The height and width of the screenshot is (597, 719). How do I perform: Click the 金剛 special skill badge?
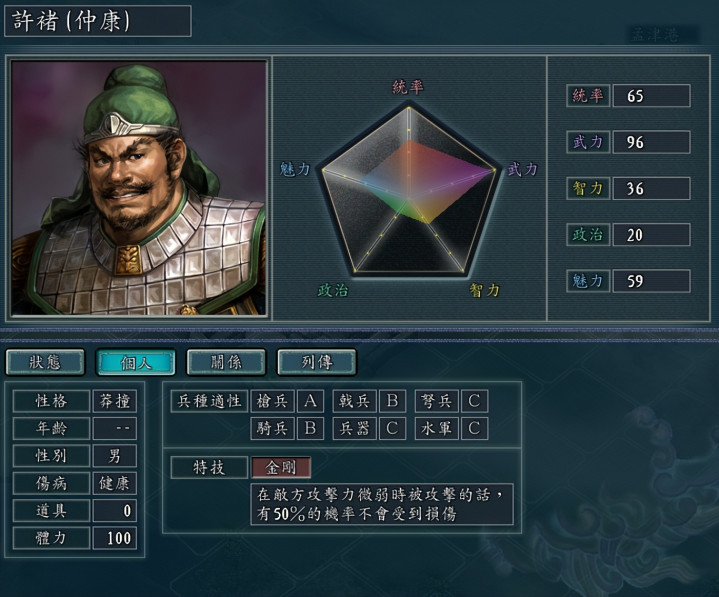[281, 467]
